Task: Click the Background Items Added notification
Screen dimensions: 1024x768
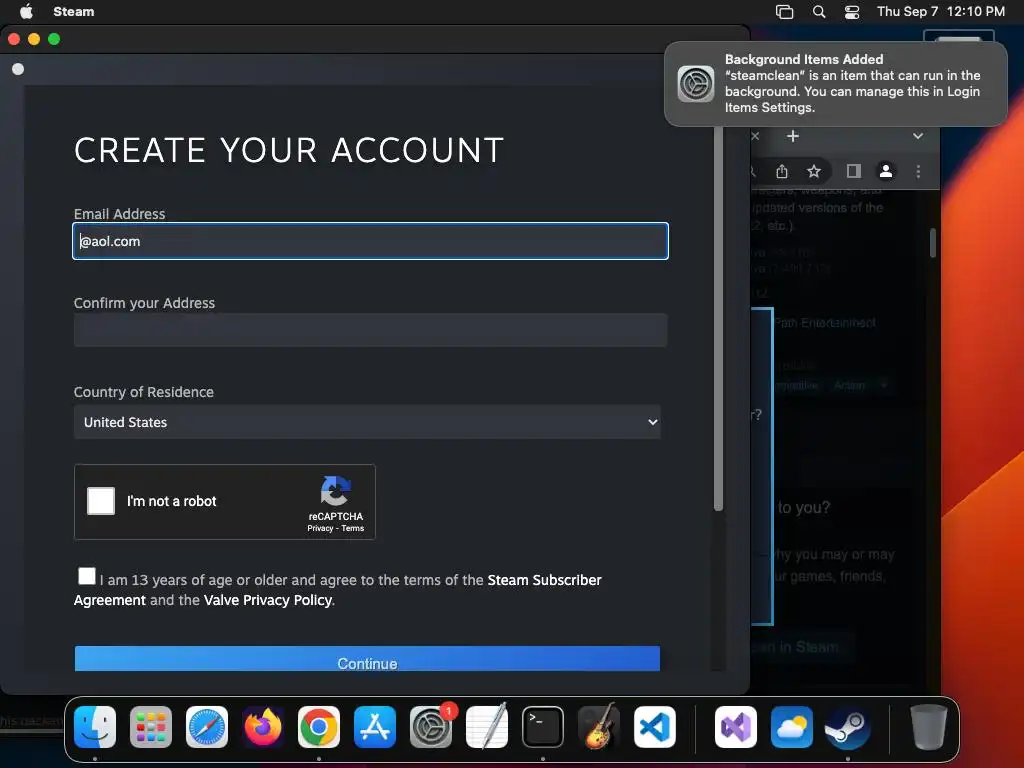Action: (835, 84)
